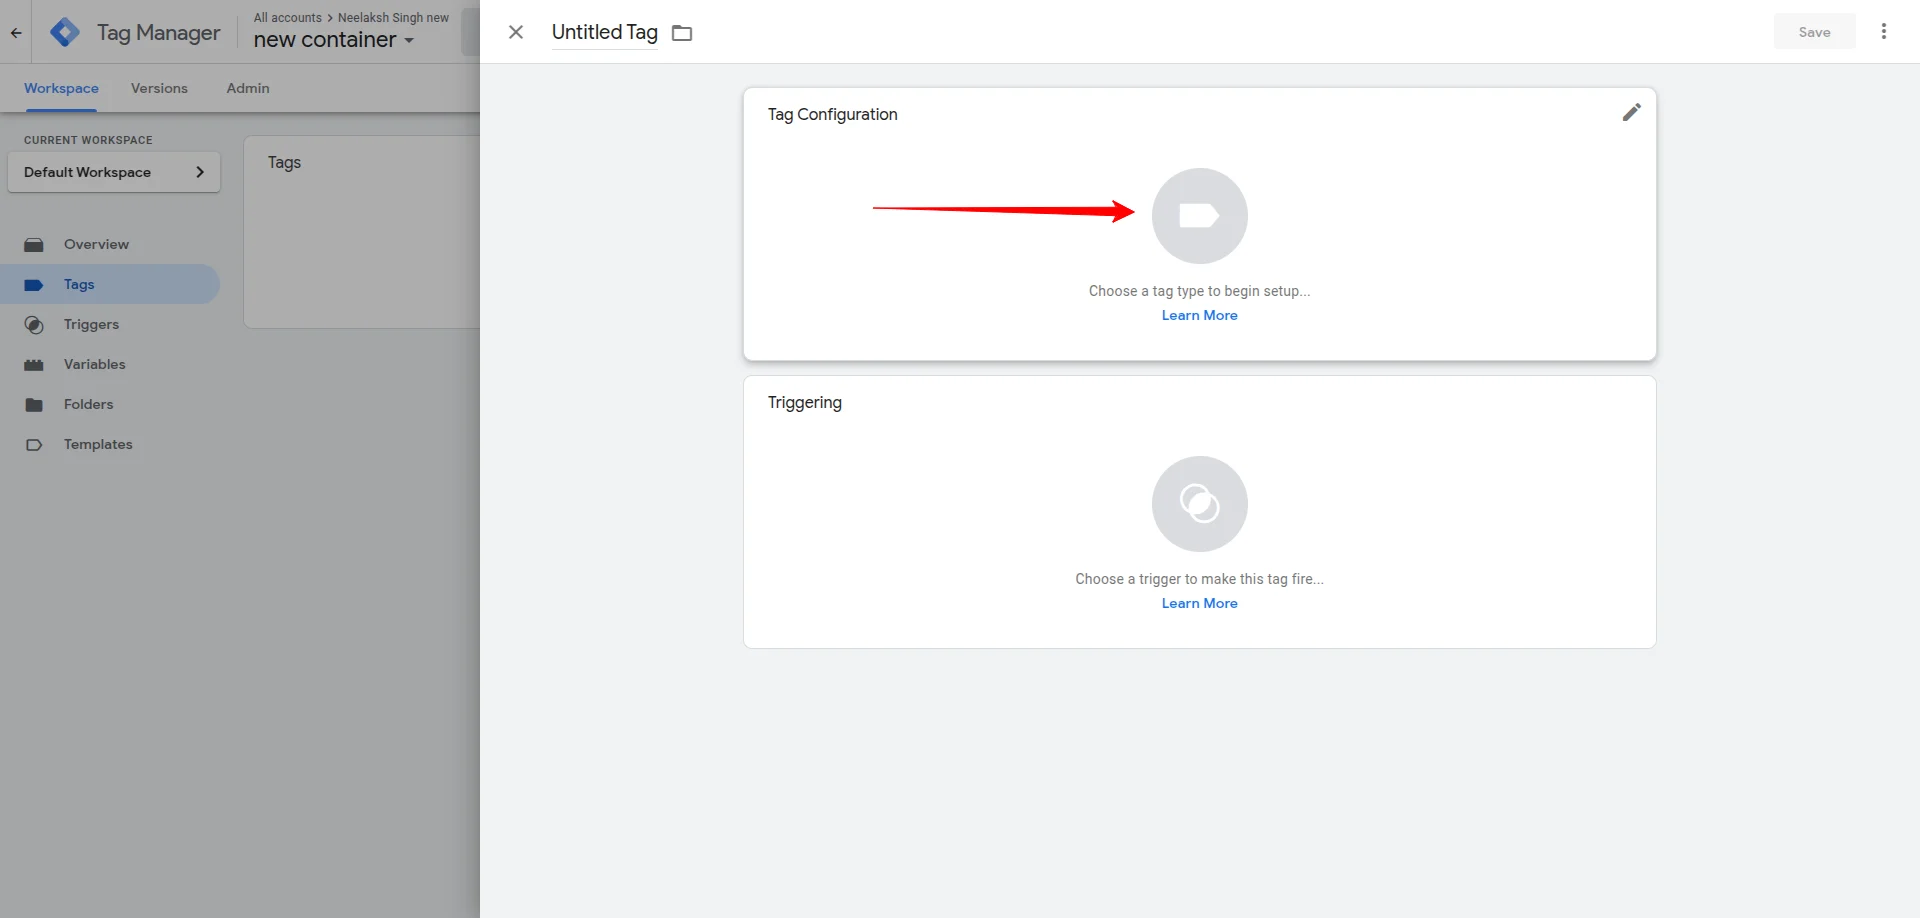Viewport: 1920px width, 918px height.
Task: Open the Triggers section icon
Action: tap(35, 324)
